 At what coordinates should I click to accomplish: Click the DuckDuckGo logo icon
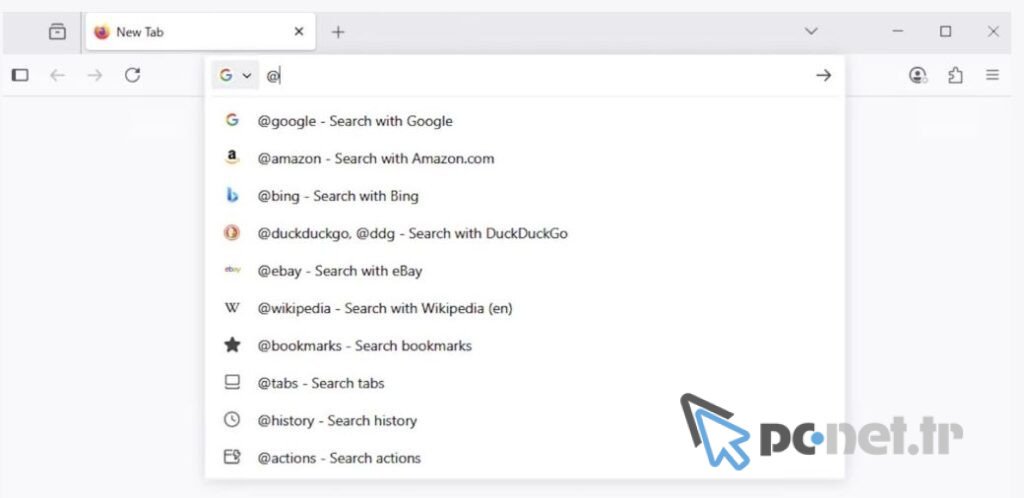point(232,232)
